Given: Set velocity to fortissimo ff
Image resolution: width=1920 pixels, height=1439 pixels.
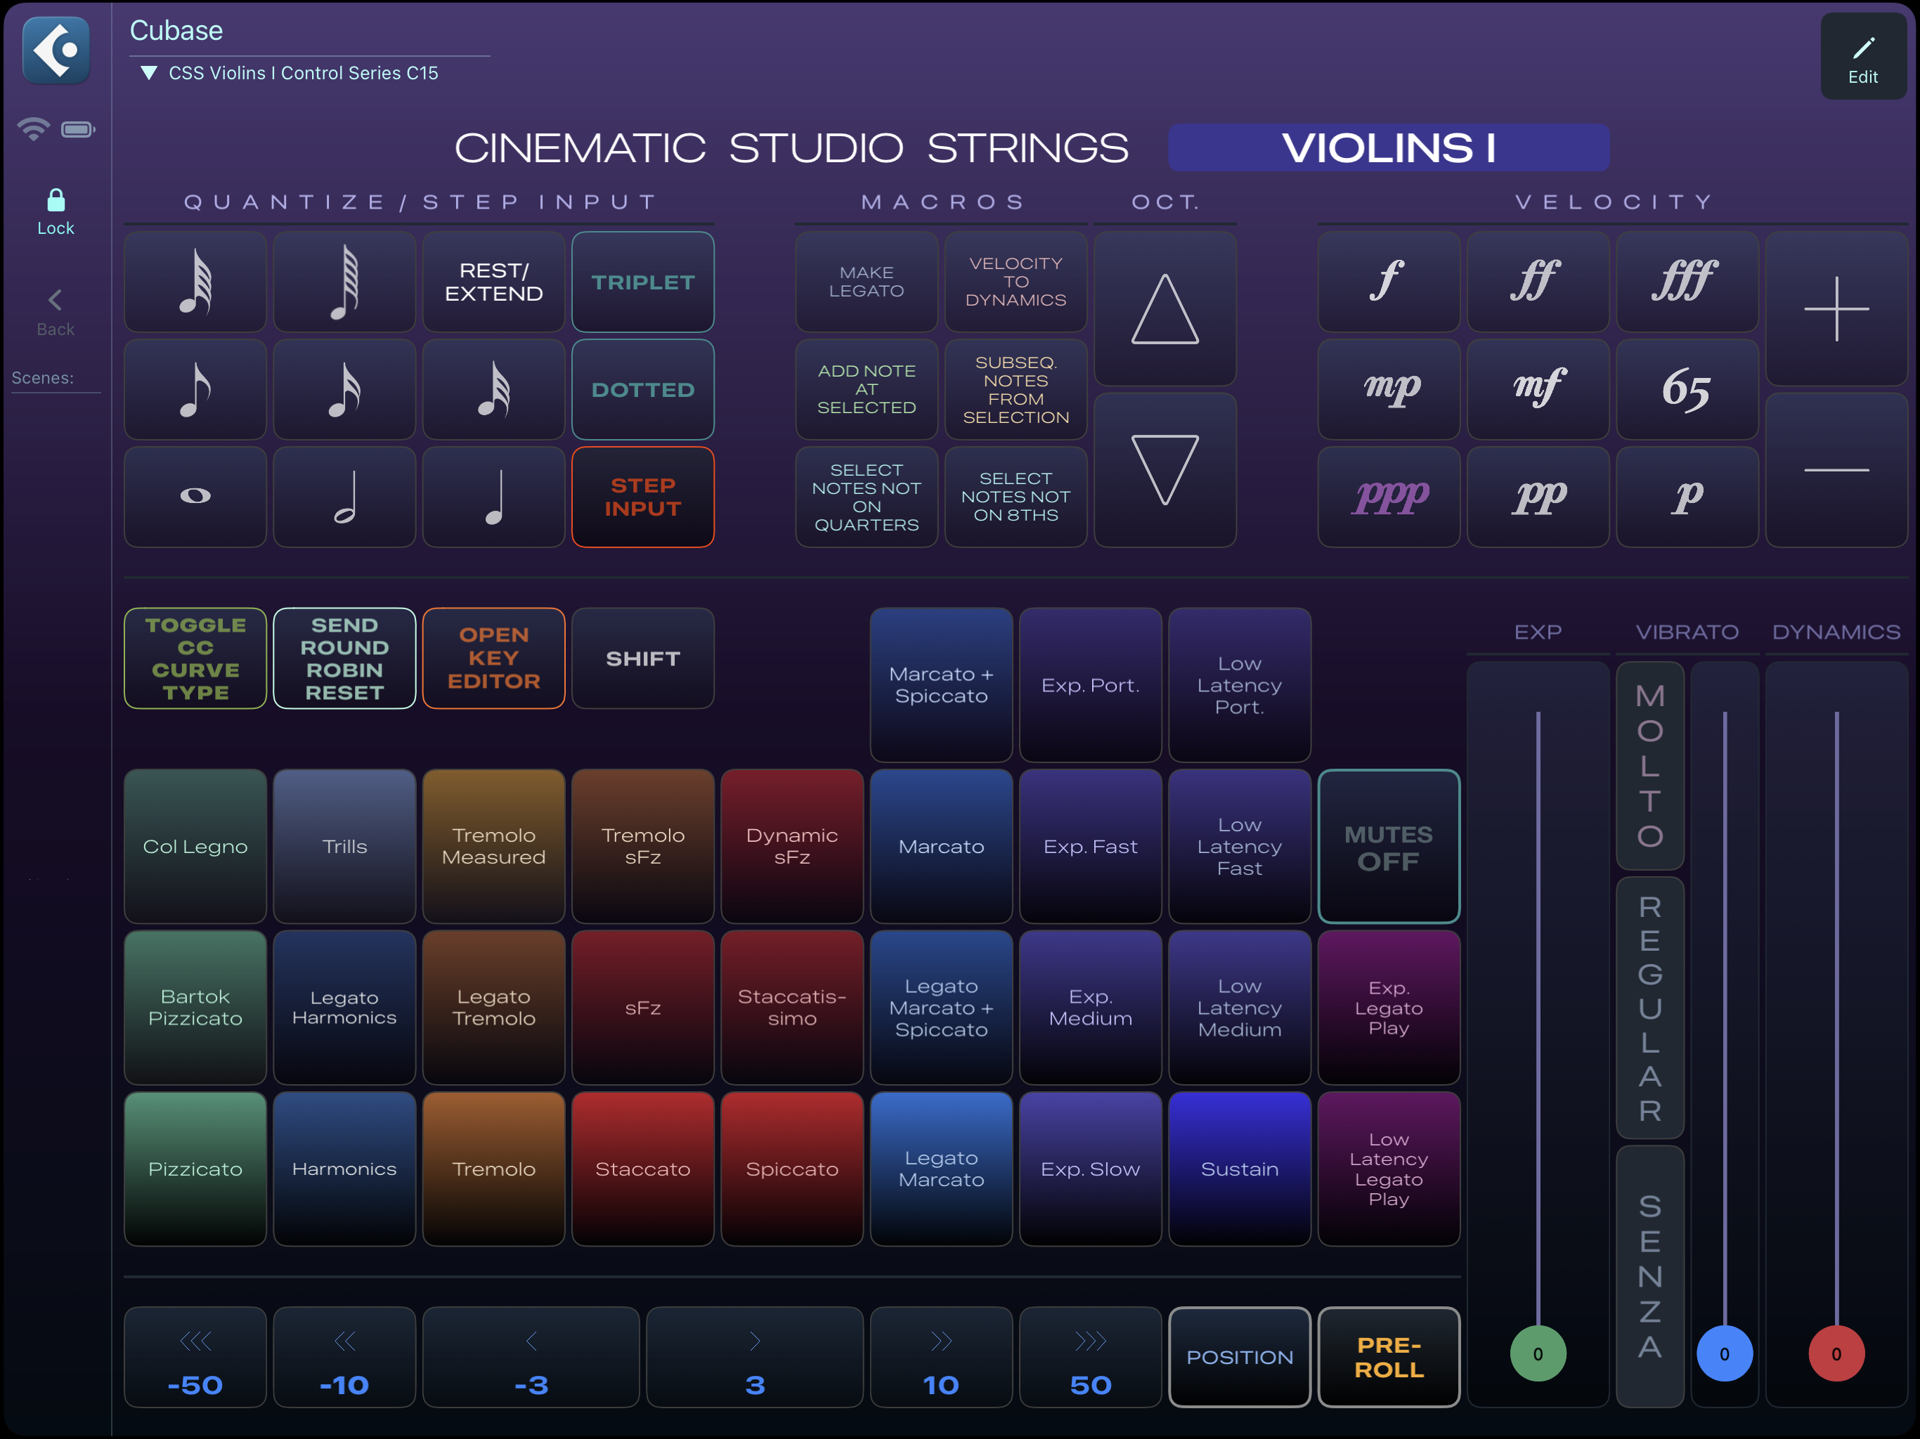Looking at the screenshot, I should [x=1537, y=282].
